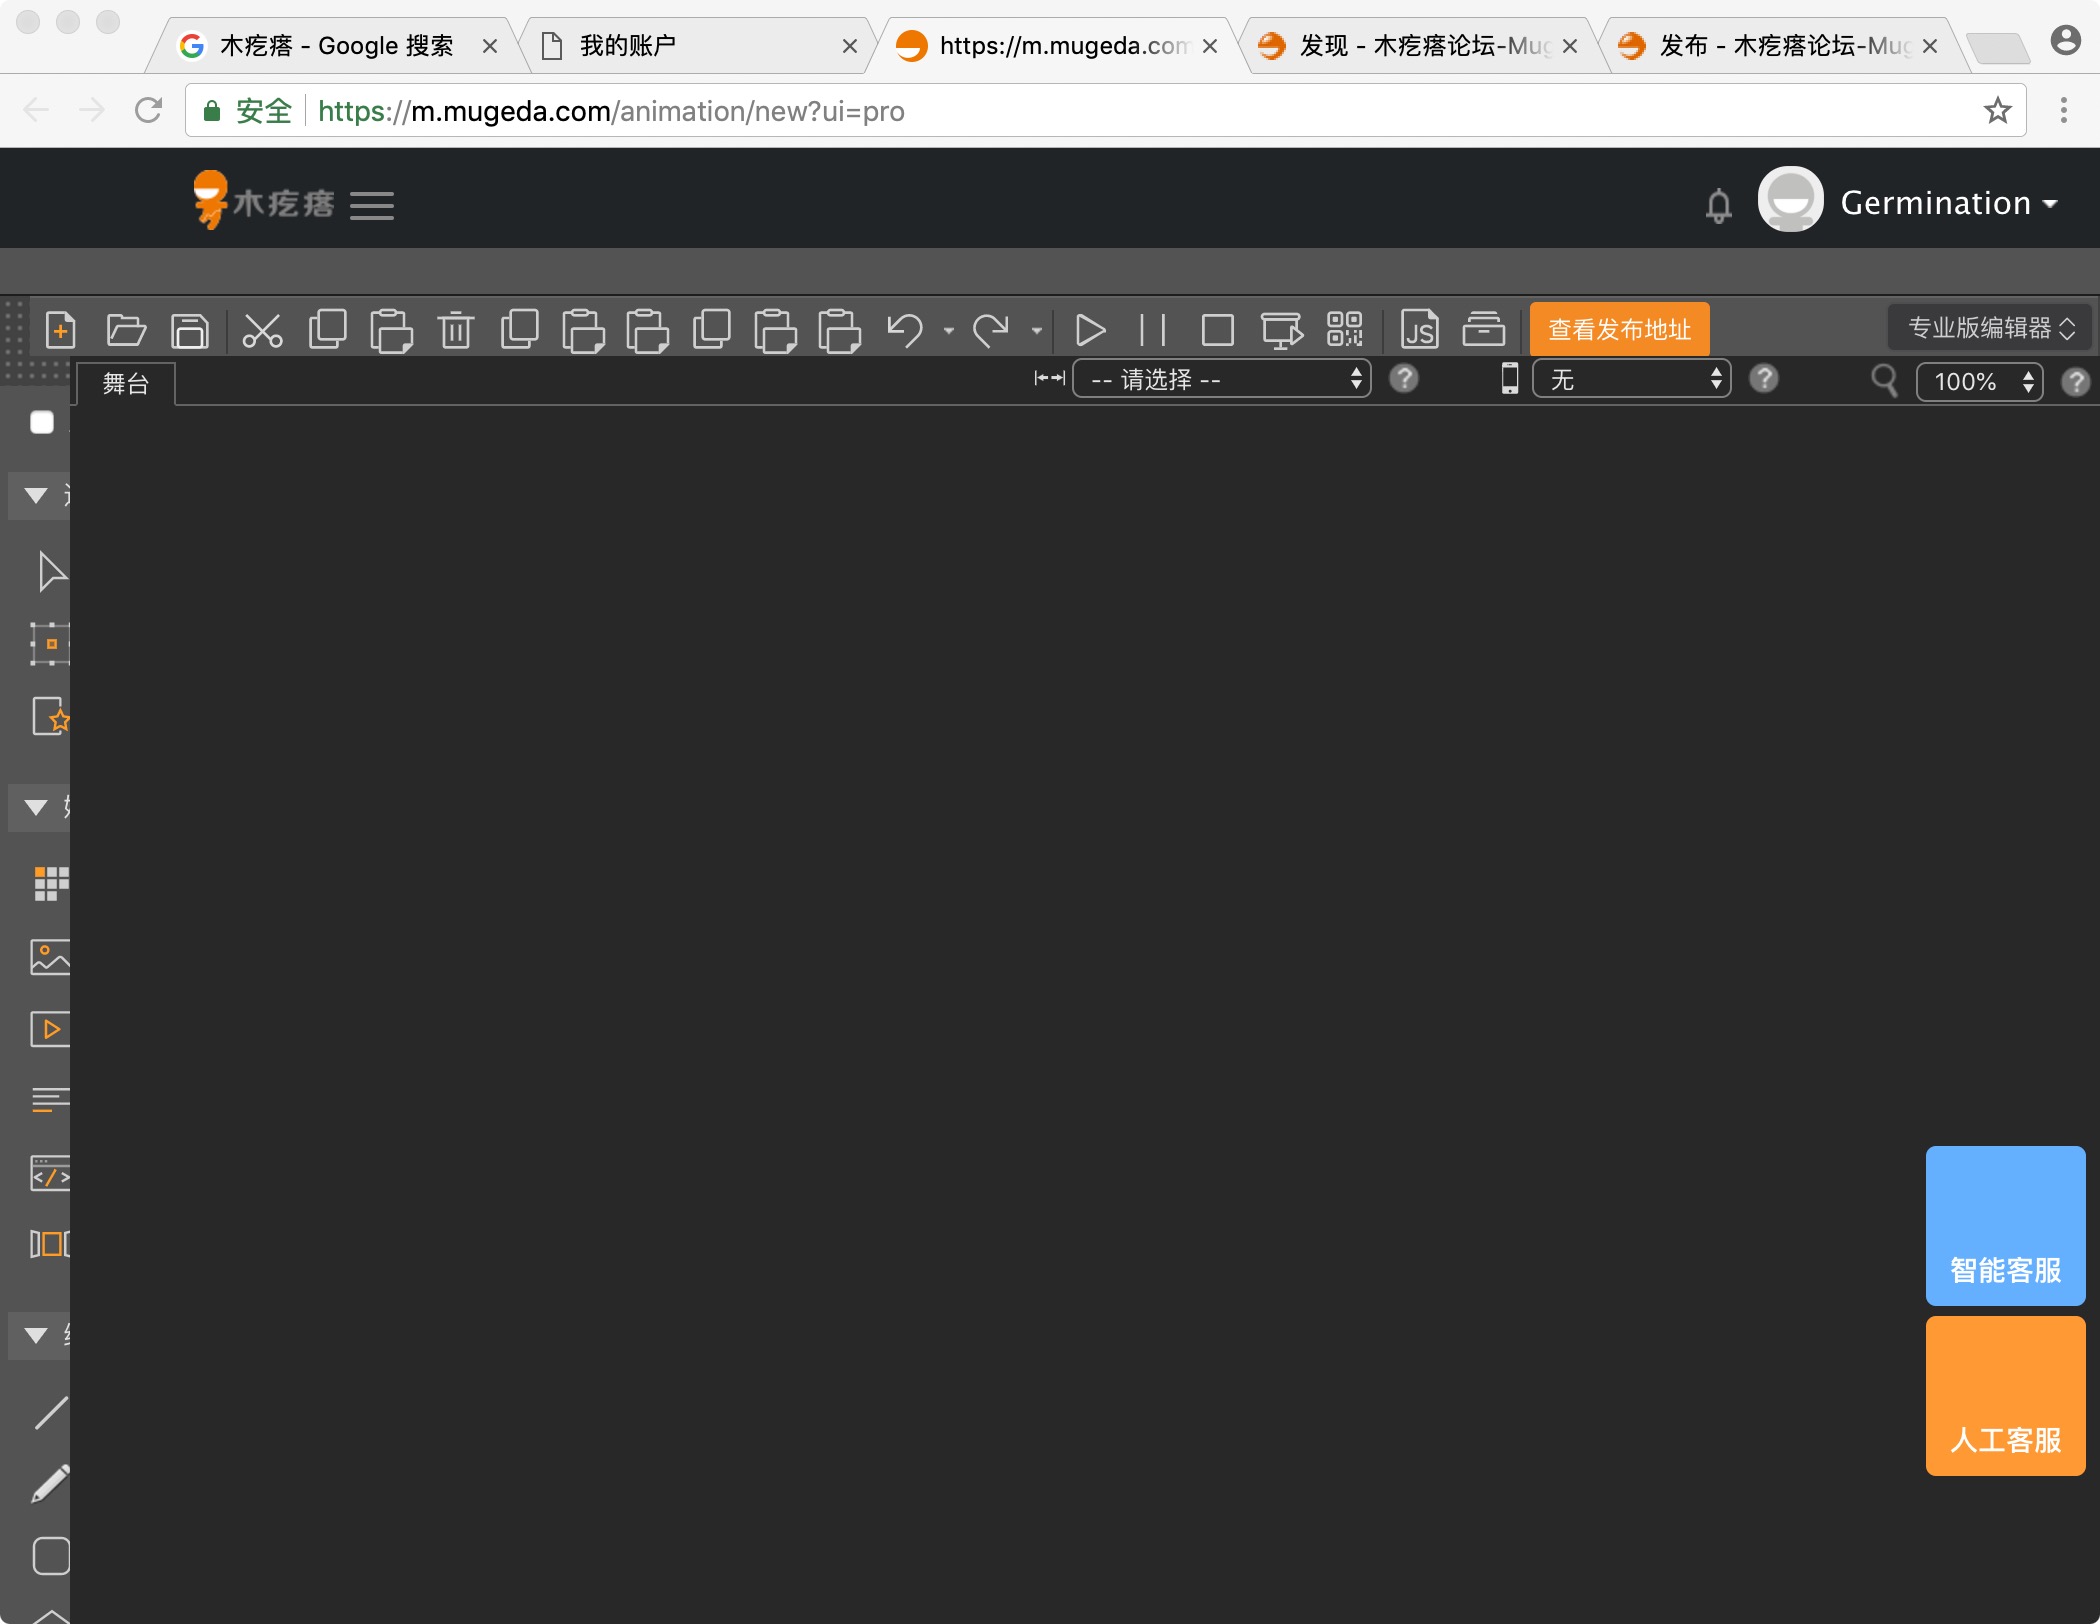Collapse the second sidebar section above grid icon
This screenshot has width=2100, height=1624.
pos(36,807)
